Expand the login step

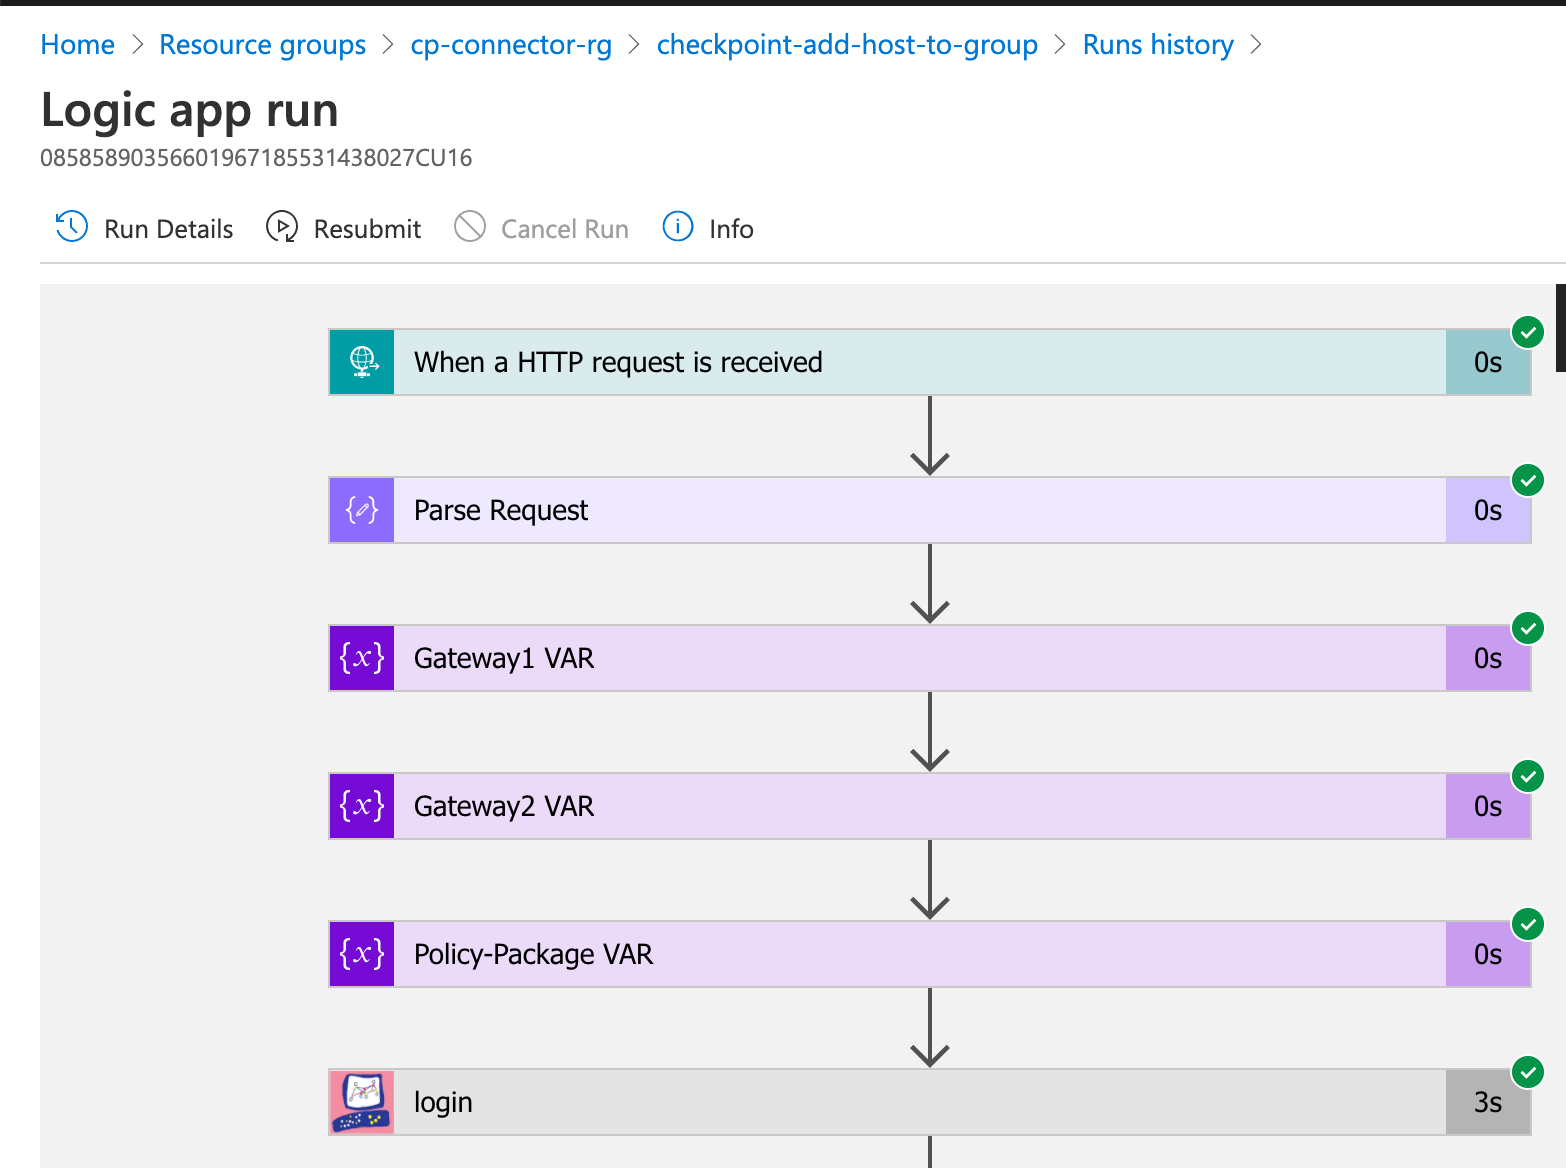pos(930,1102)
